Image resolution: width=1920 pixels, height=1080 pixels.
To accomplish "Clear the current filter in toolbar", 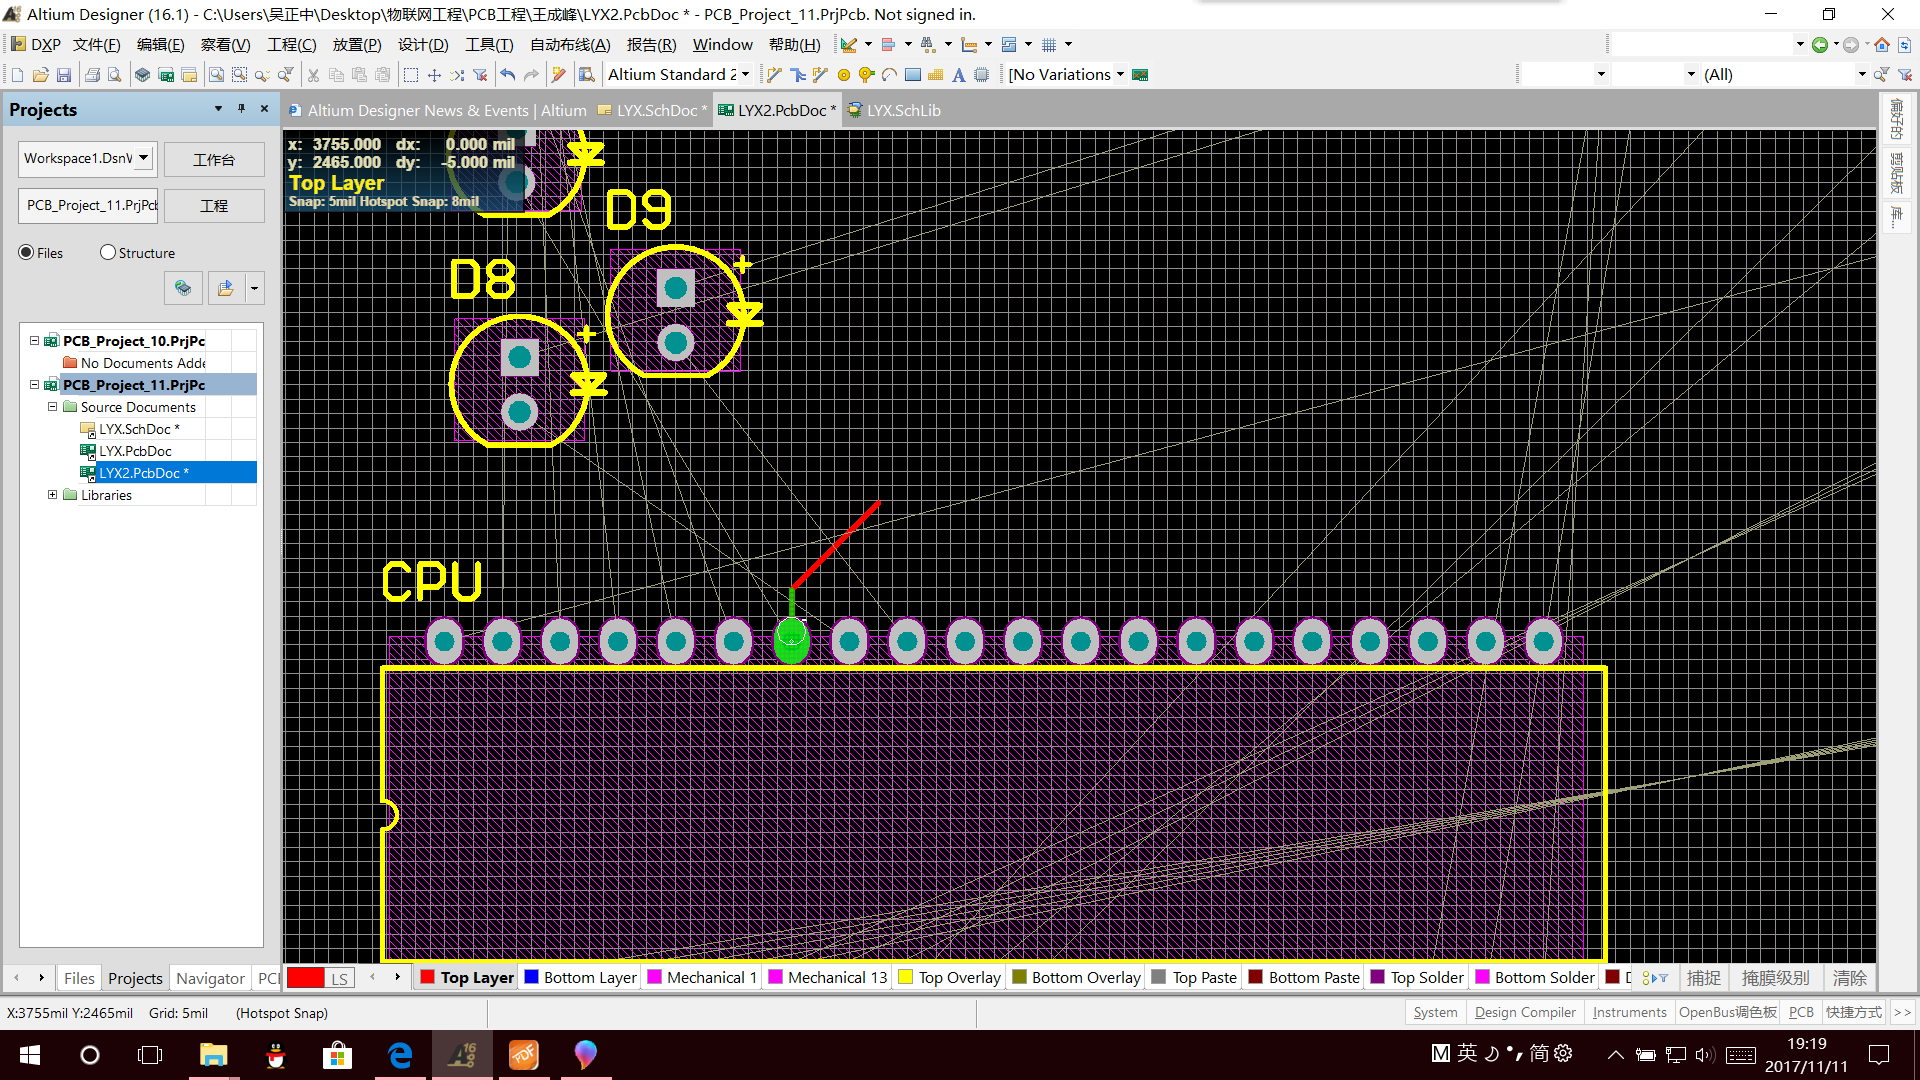I will pos(480,75).
